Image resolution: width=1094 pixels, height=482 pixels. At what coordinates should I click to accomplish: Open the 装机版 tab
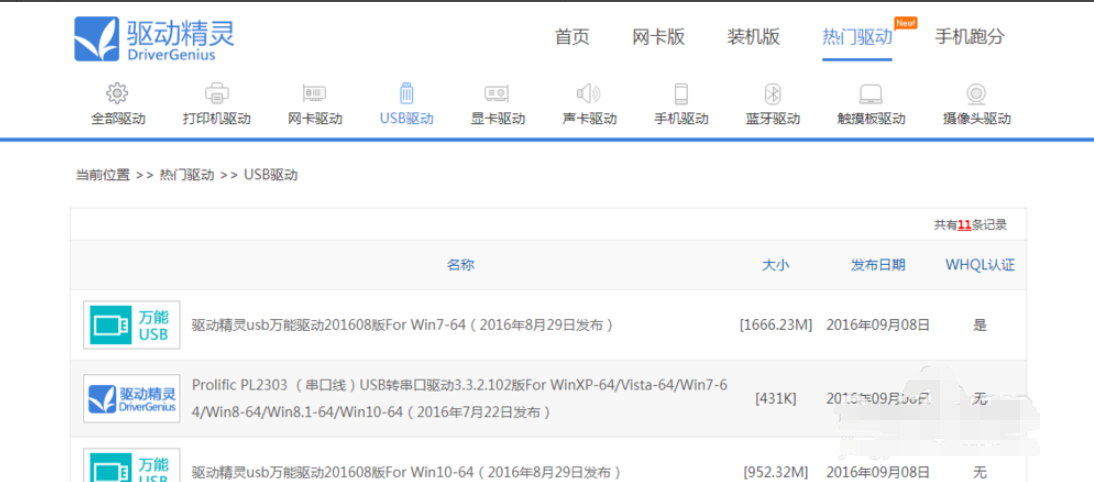click(753, 37)
